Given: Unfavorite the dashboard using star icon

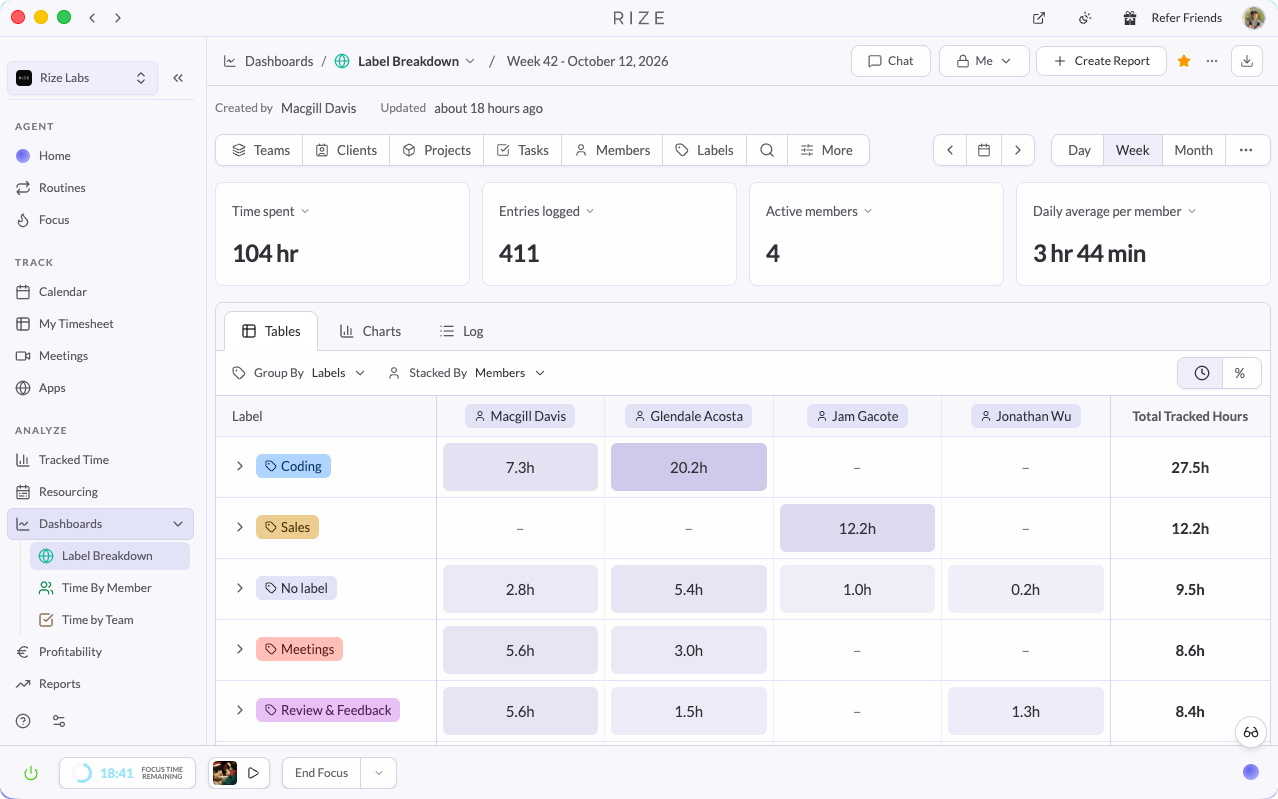Looking at the screenshot, I should pyautogui.click(x=1184, y=61).
